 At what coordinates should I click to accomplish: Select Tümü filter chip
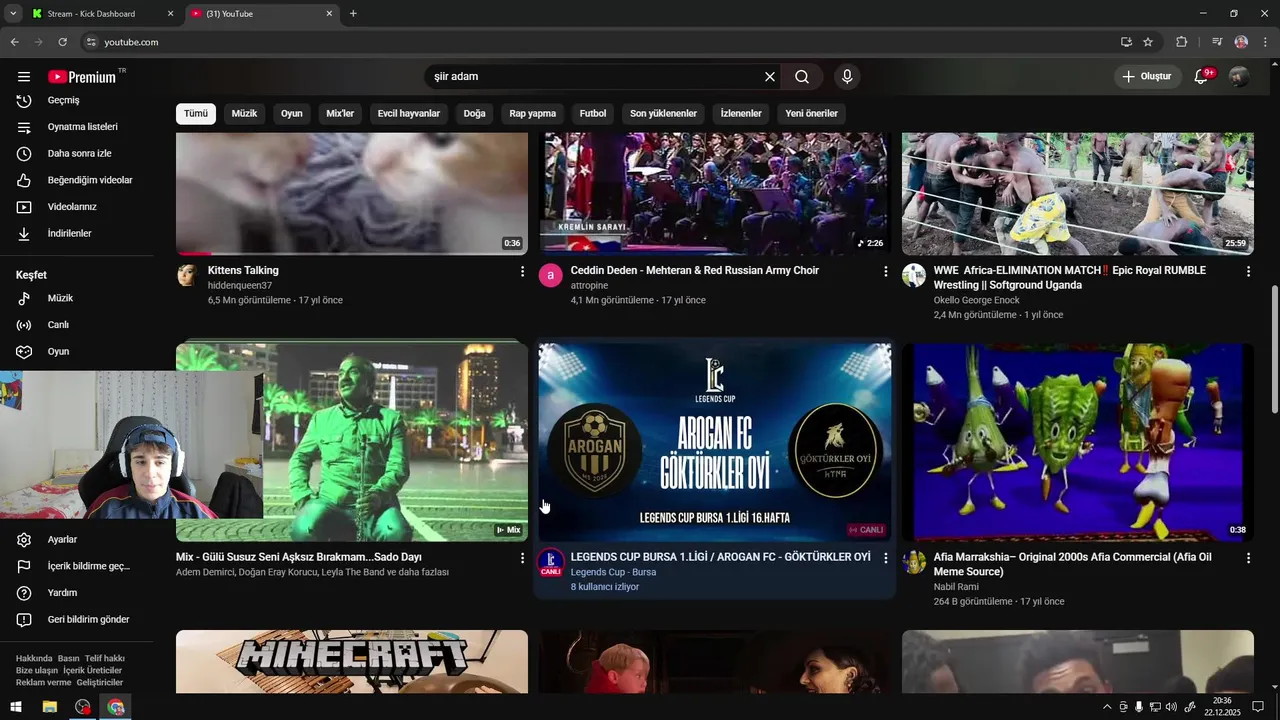click(x=196, y=114)
